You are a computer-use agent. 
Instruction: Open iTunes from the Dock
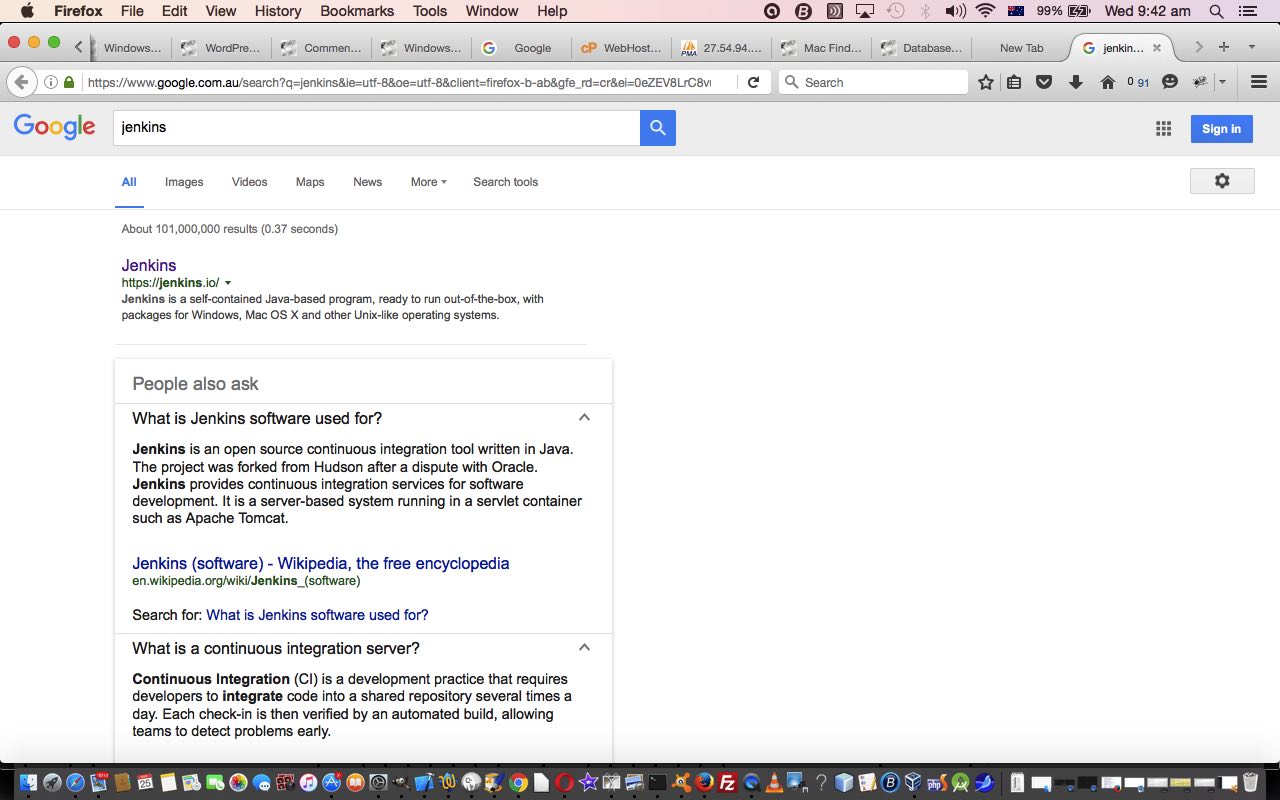[308, 783]
